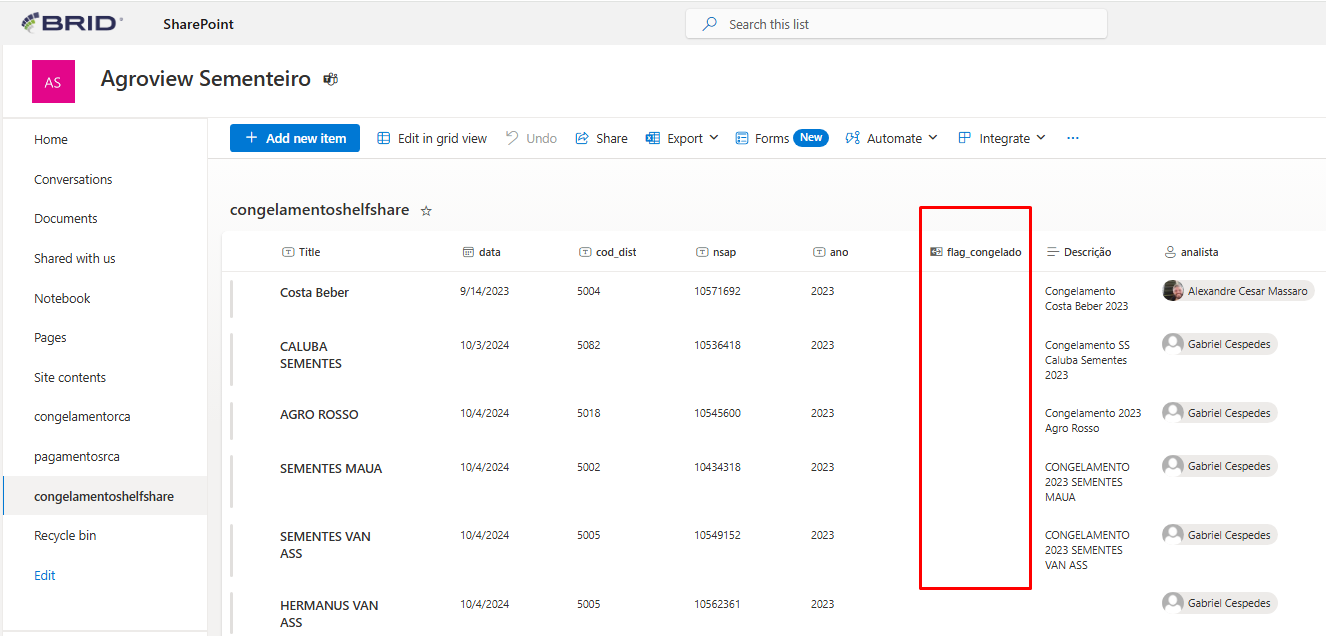The width and height of the screenshot is (1326, 636).
Task: Click the Search this list box
Action: (896, 24)
